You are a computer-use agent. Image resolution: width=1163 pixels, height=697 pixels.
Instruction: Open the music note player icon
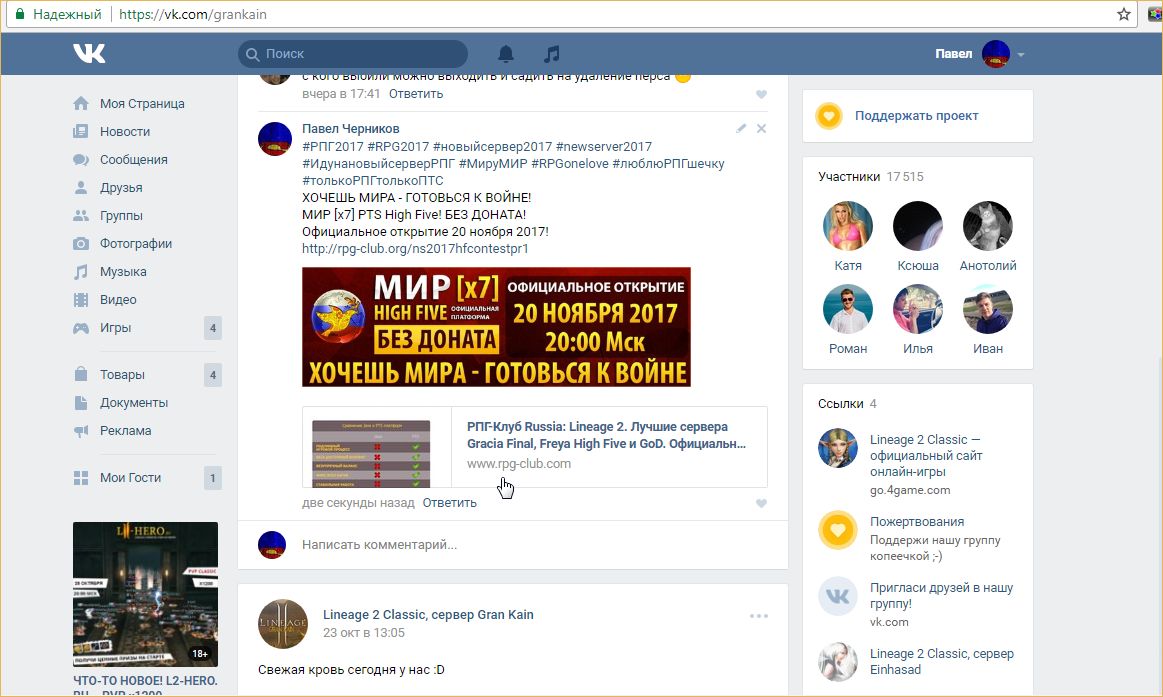[551, 53]
